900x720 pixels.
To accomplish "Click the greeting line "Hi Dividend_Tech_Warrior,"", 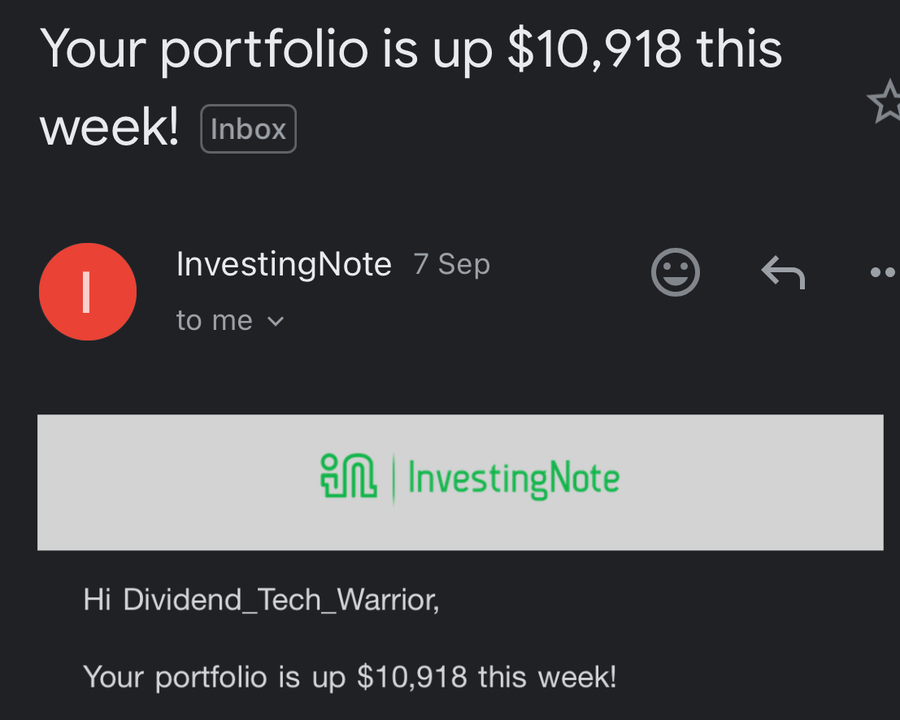I will [x=261, y=600].
